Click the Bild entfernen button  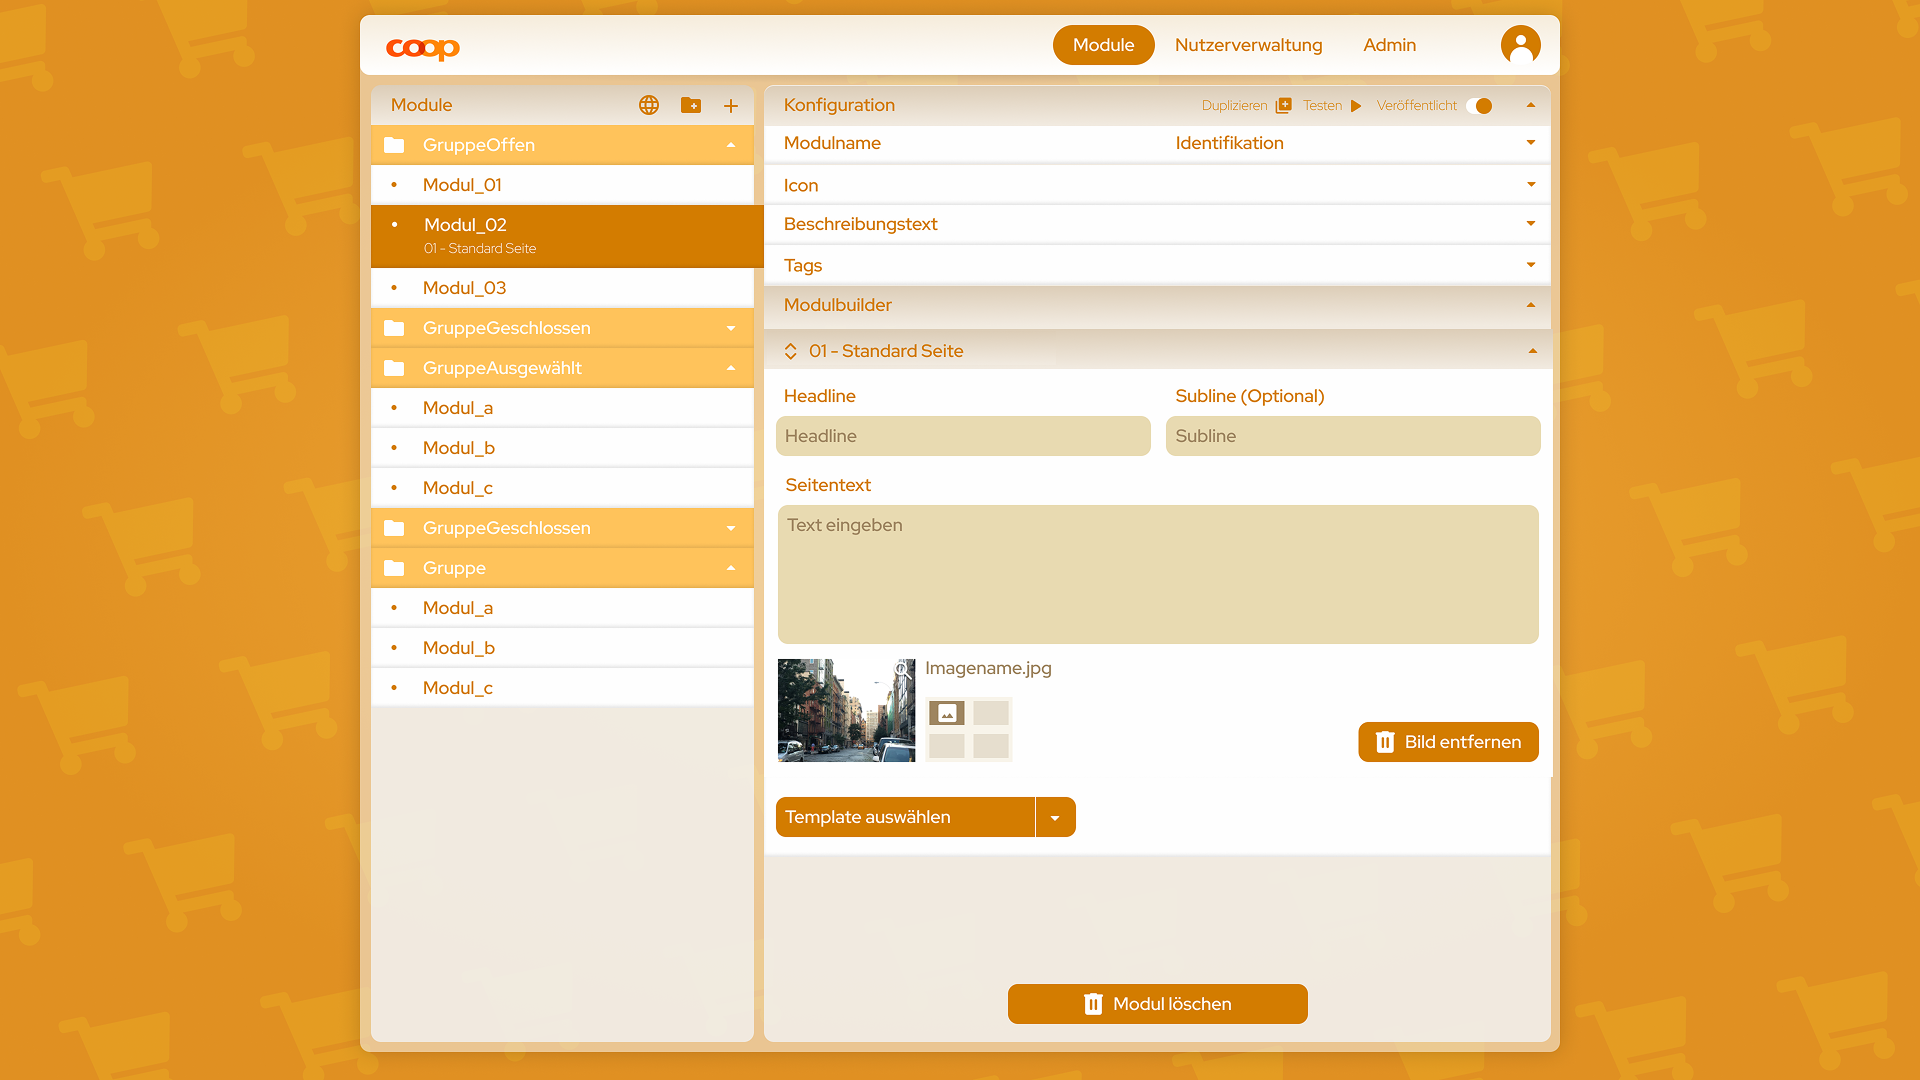pos(1448,742)
